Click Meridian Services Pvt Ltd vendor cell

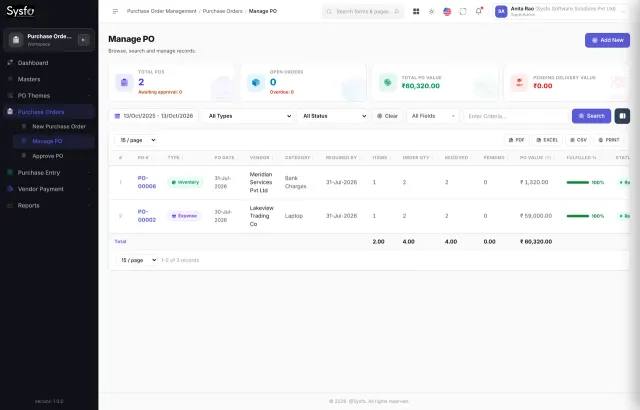click(x=261, y=182)
